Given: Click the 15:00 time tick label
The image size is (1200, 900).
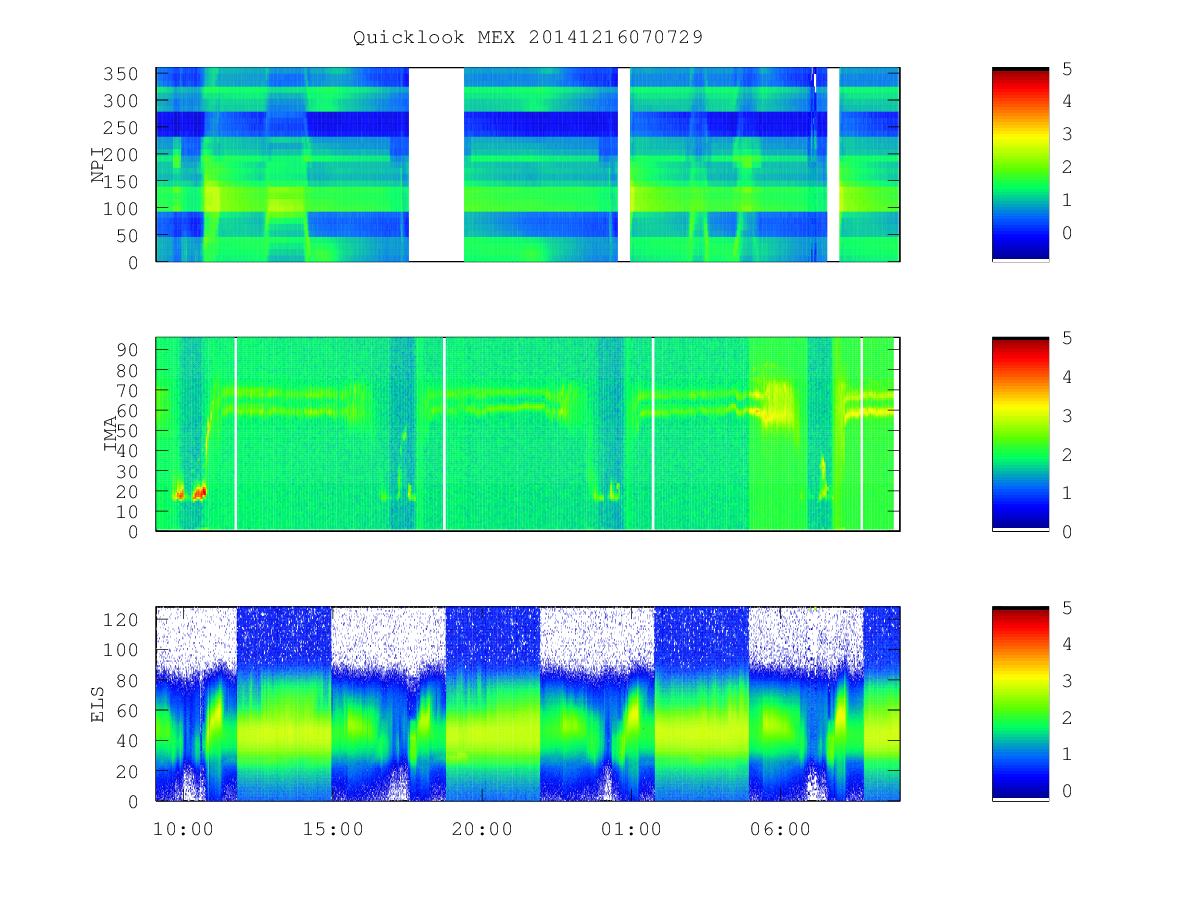Looking at the screenshot, I should click(332, 829).
